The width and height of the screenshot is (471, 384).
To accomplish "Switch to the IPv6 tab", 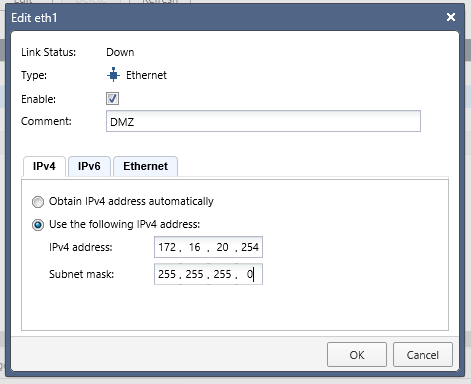I will [x=89, y=166].
